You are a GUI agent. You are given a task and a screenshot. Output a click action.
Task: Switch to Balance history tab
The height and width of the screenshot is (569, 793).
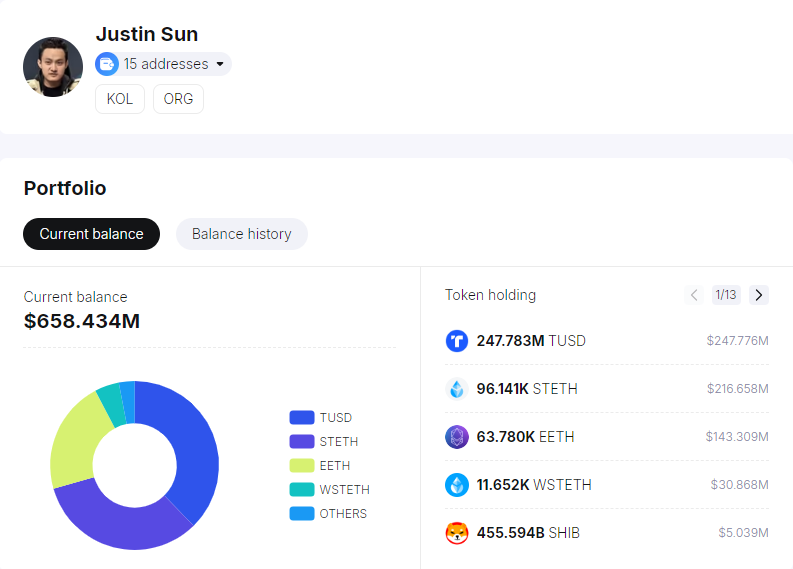(241, 234)
